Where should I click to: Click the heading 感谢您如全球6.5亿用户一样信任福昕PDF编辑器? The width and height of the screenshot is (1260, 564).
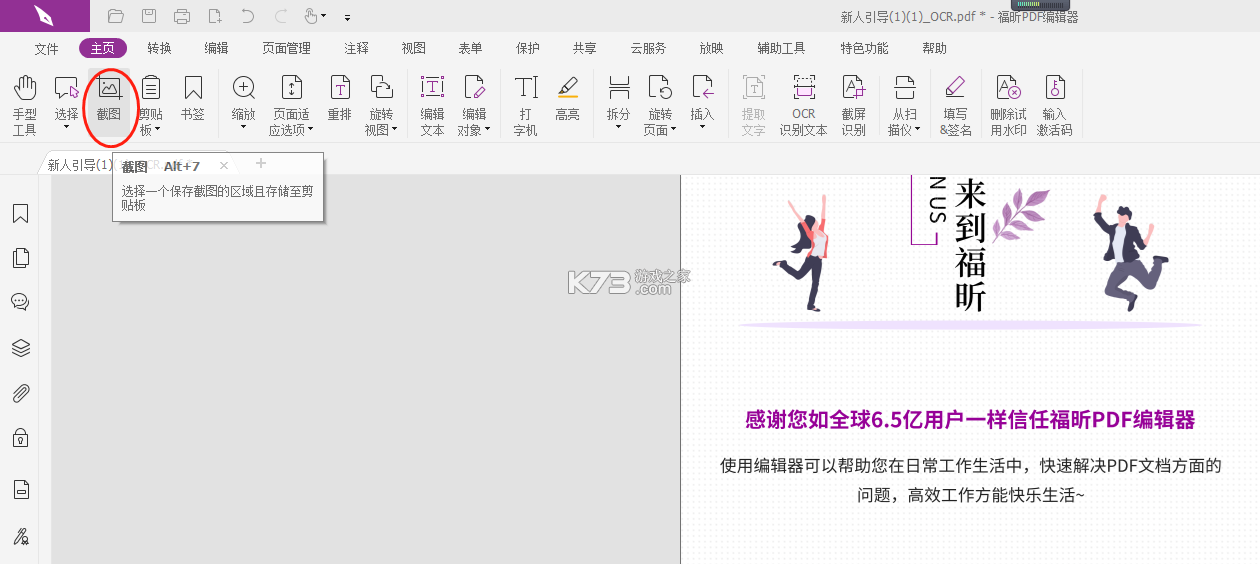(970, 420)
